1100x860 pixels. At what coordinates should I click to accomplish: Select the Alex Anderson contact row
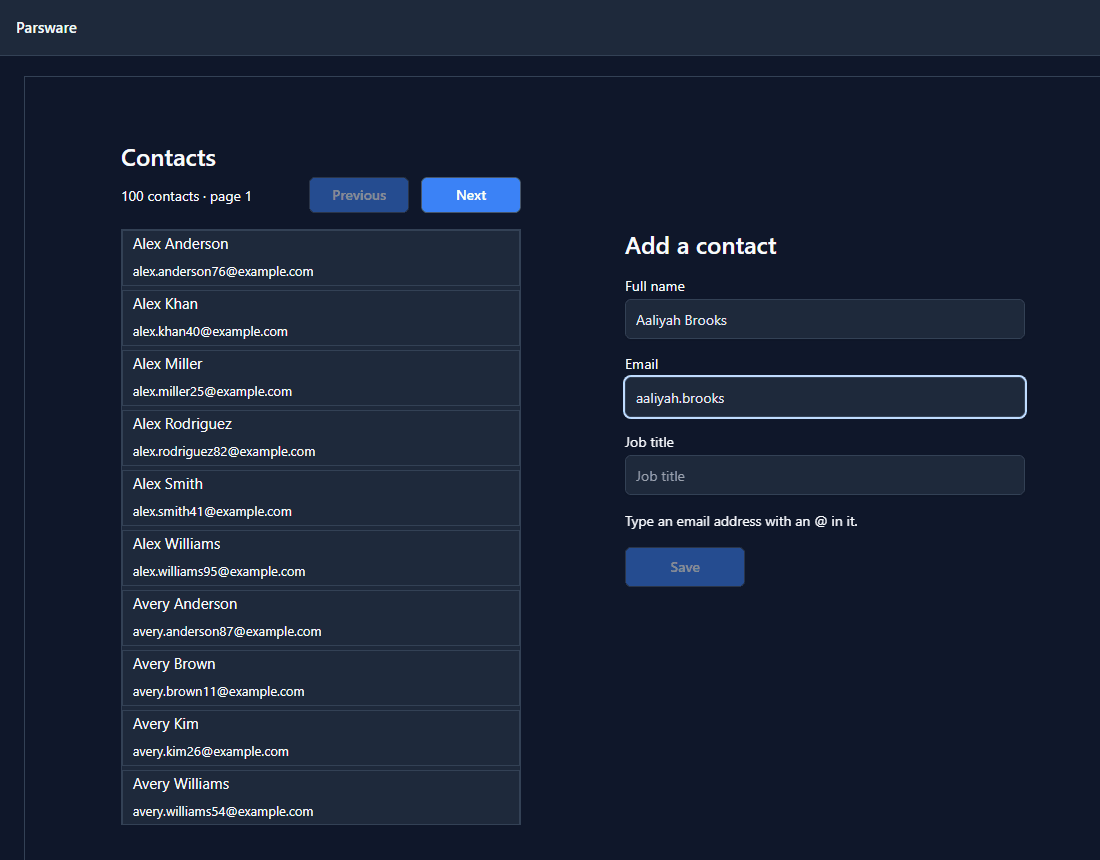tap(321, 257)
